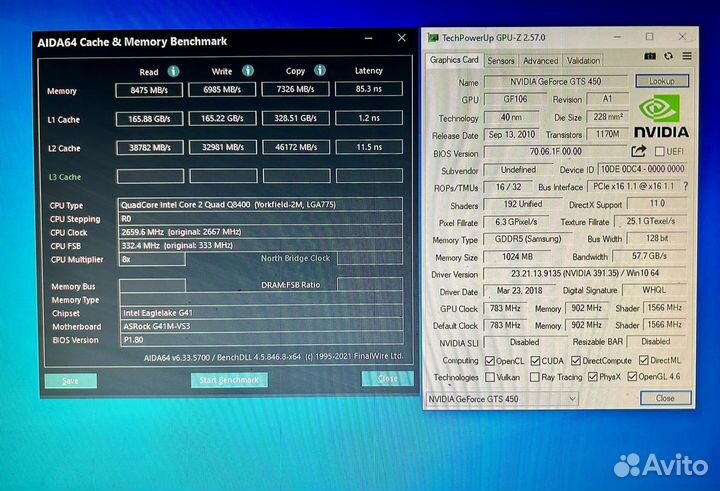Maximize the GPU-Z window

tap(649, 36)
